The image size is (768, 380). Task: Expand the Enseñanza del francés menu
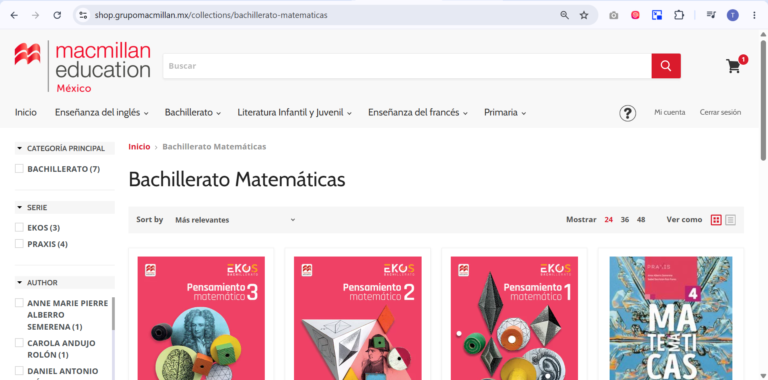[418, 113]
